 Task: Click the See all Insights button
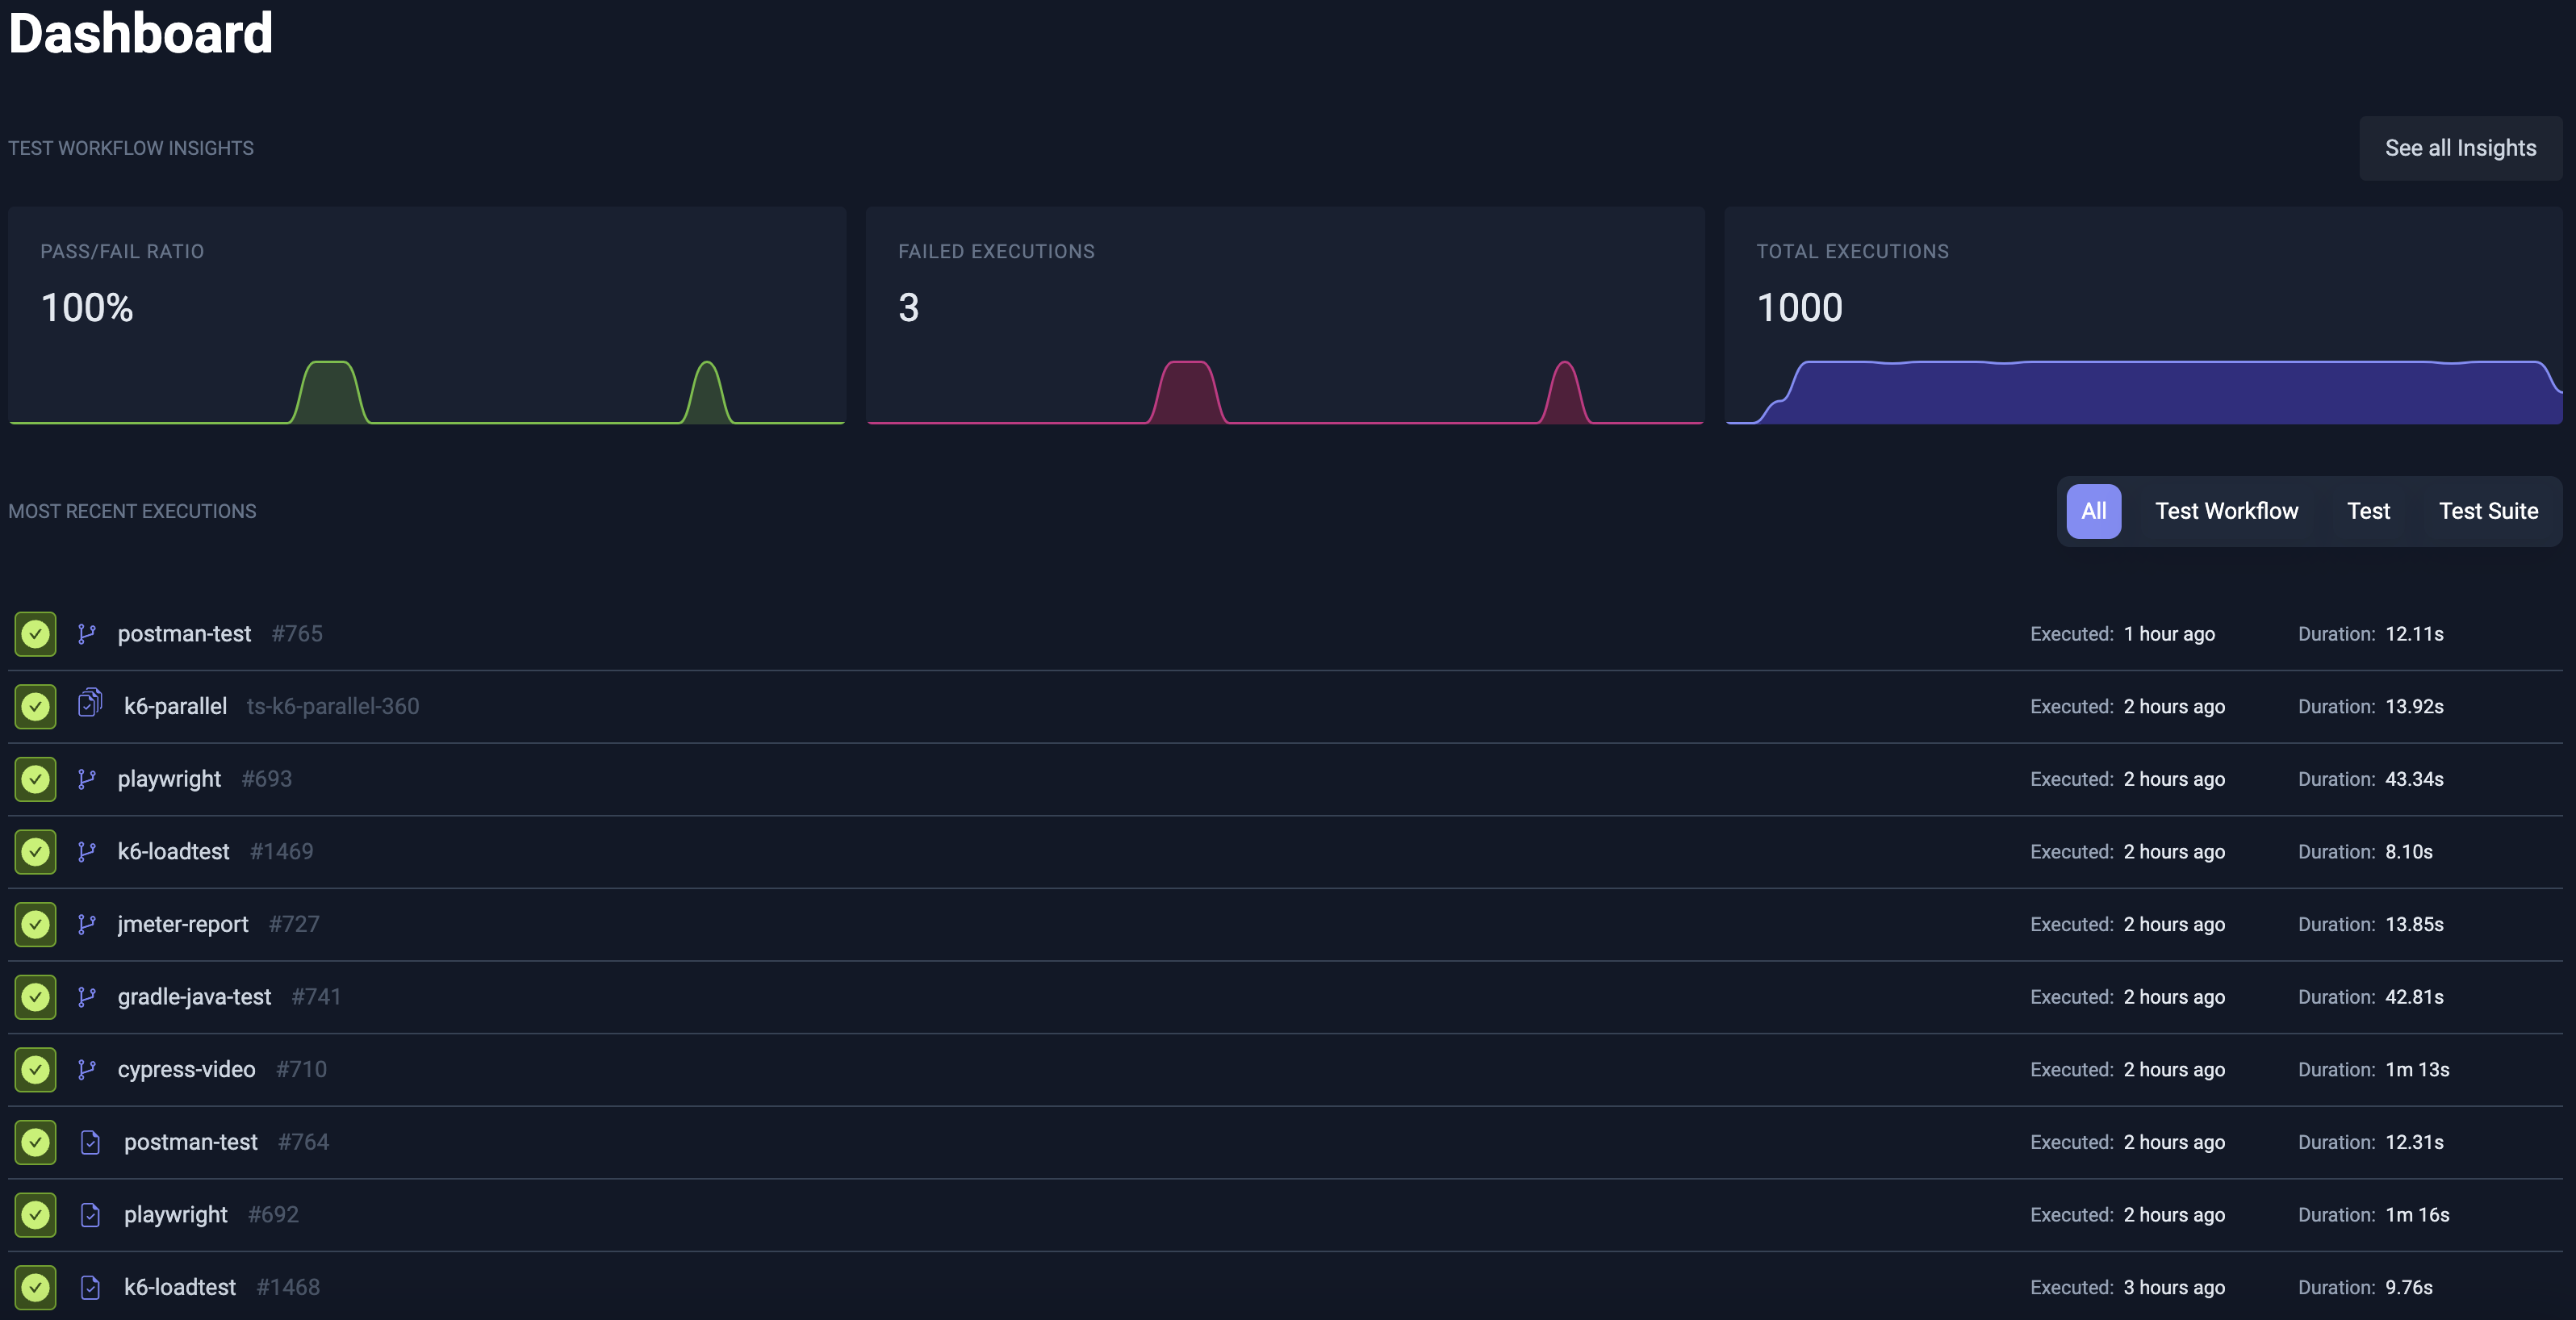2461,147
